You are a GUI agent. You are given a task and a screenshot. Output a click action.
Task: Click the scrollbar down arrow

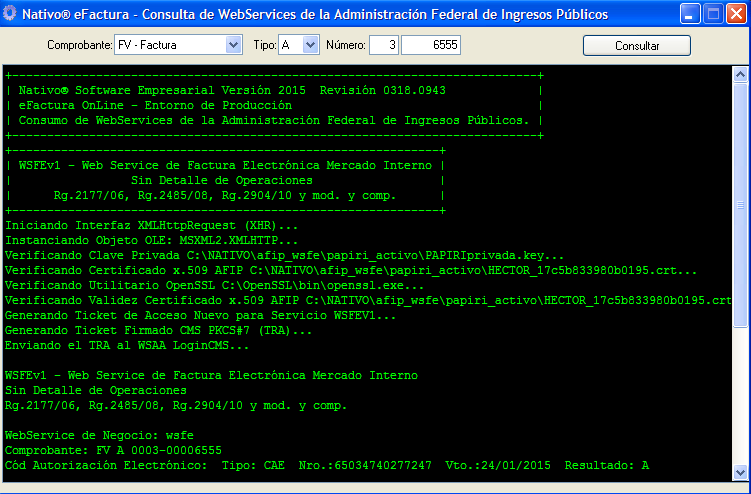click(x=739, y=472)
